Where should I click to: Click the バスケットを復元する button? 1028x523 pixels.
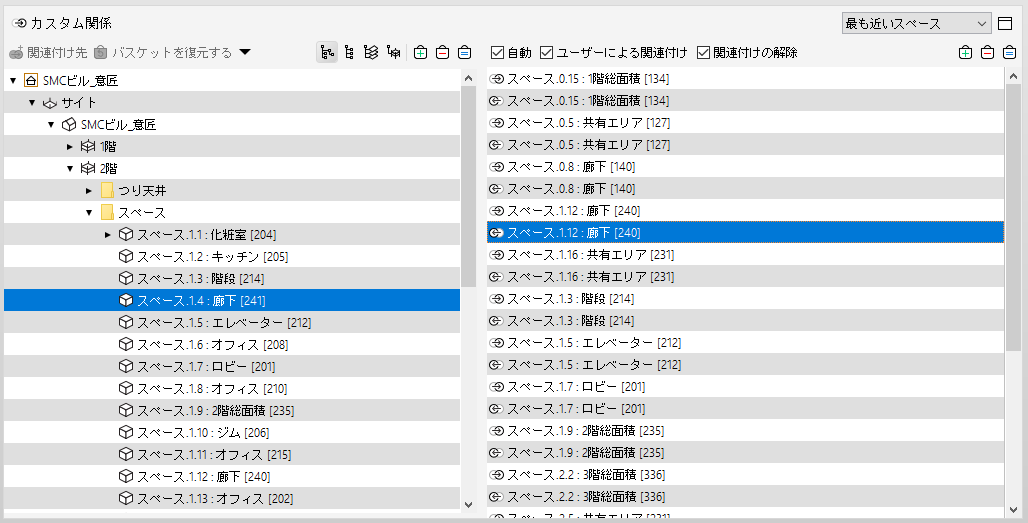click(x=163, y=52)
